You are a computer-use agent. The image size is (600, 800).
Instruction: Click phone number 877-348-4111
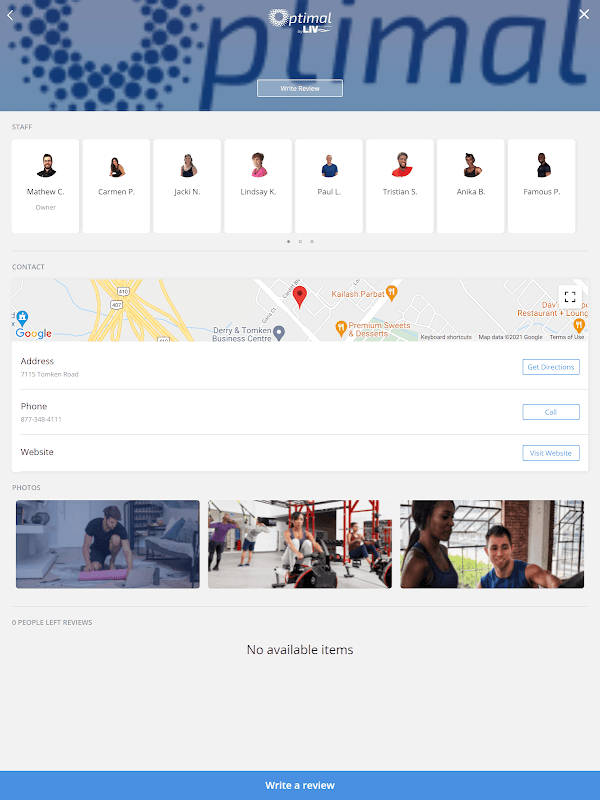click(41, 419)
